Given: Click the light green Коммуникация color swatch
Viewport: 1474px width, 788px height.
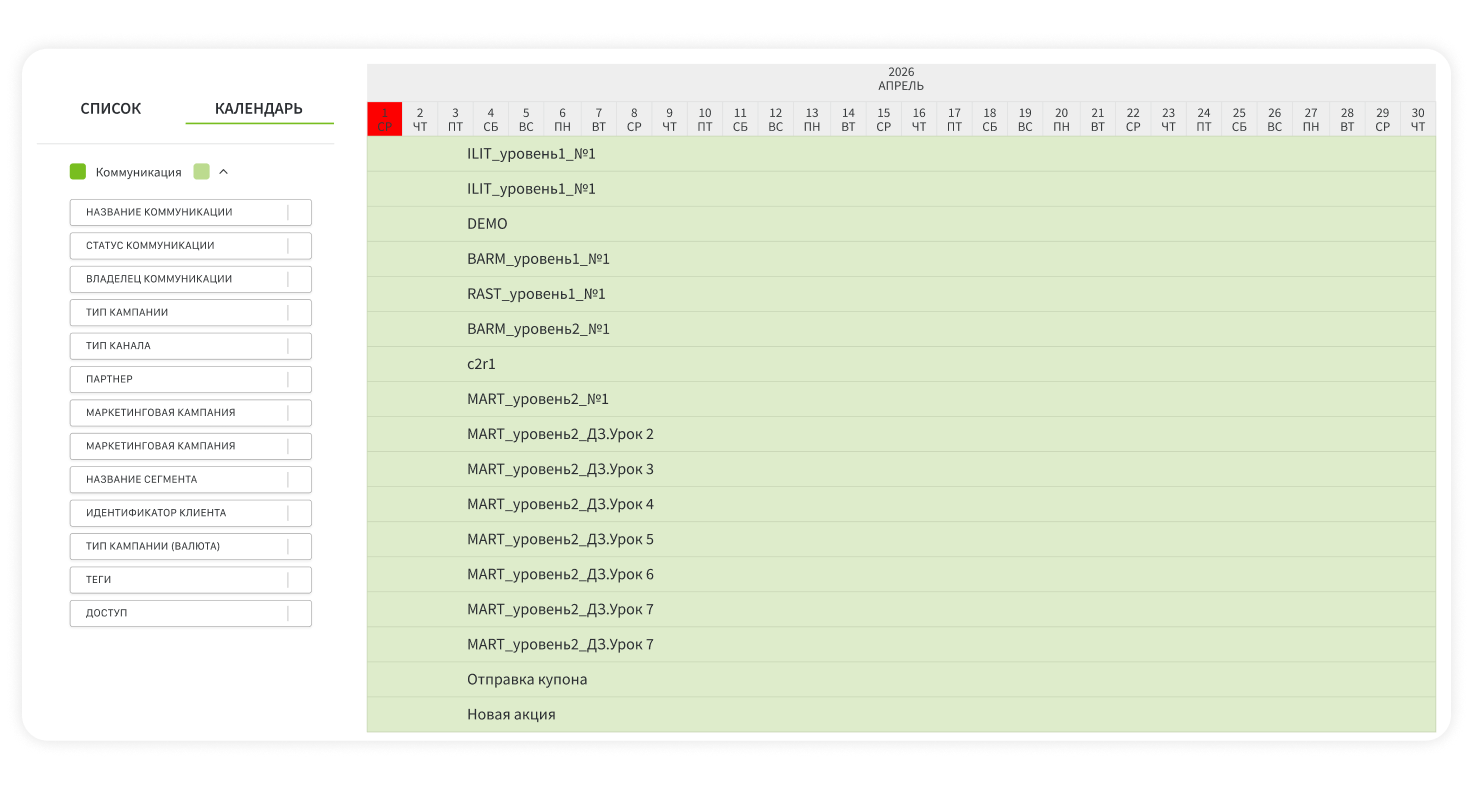Looking at the screenshot, I should [x=201, y=172].
